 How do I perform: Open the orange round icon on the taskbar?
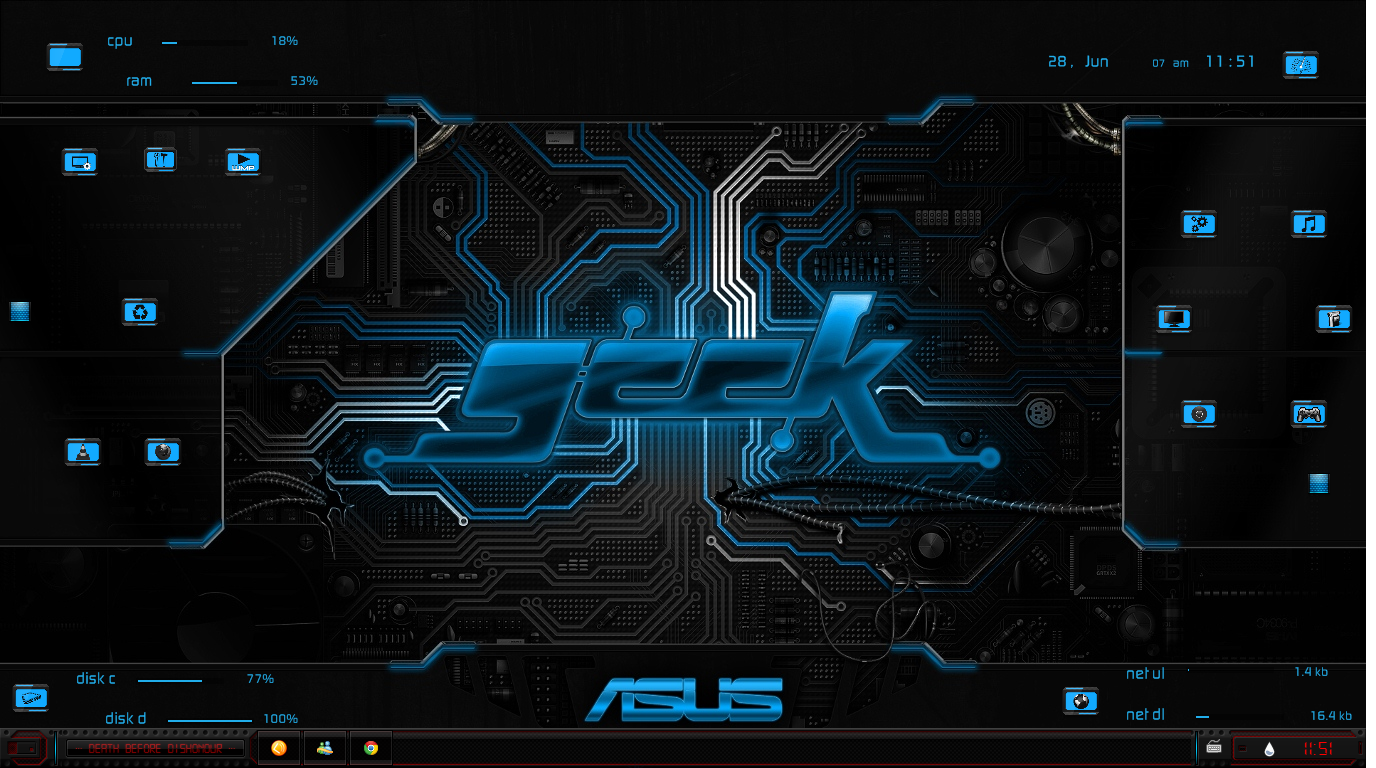[x=279, y=748]
